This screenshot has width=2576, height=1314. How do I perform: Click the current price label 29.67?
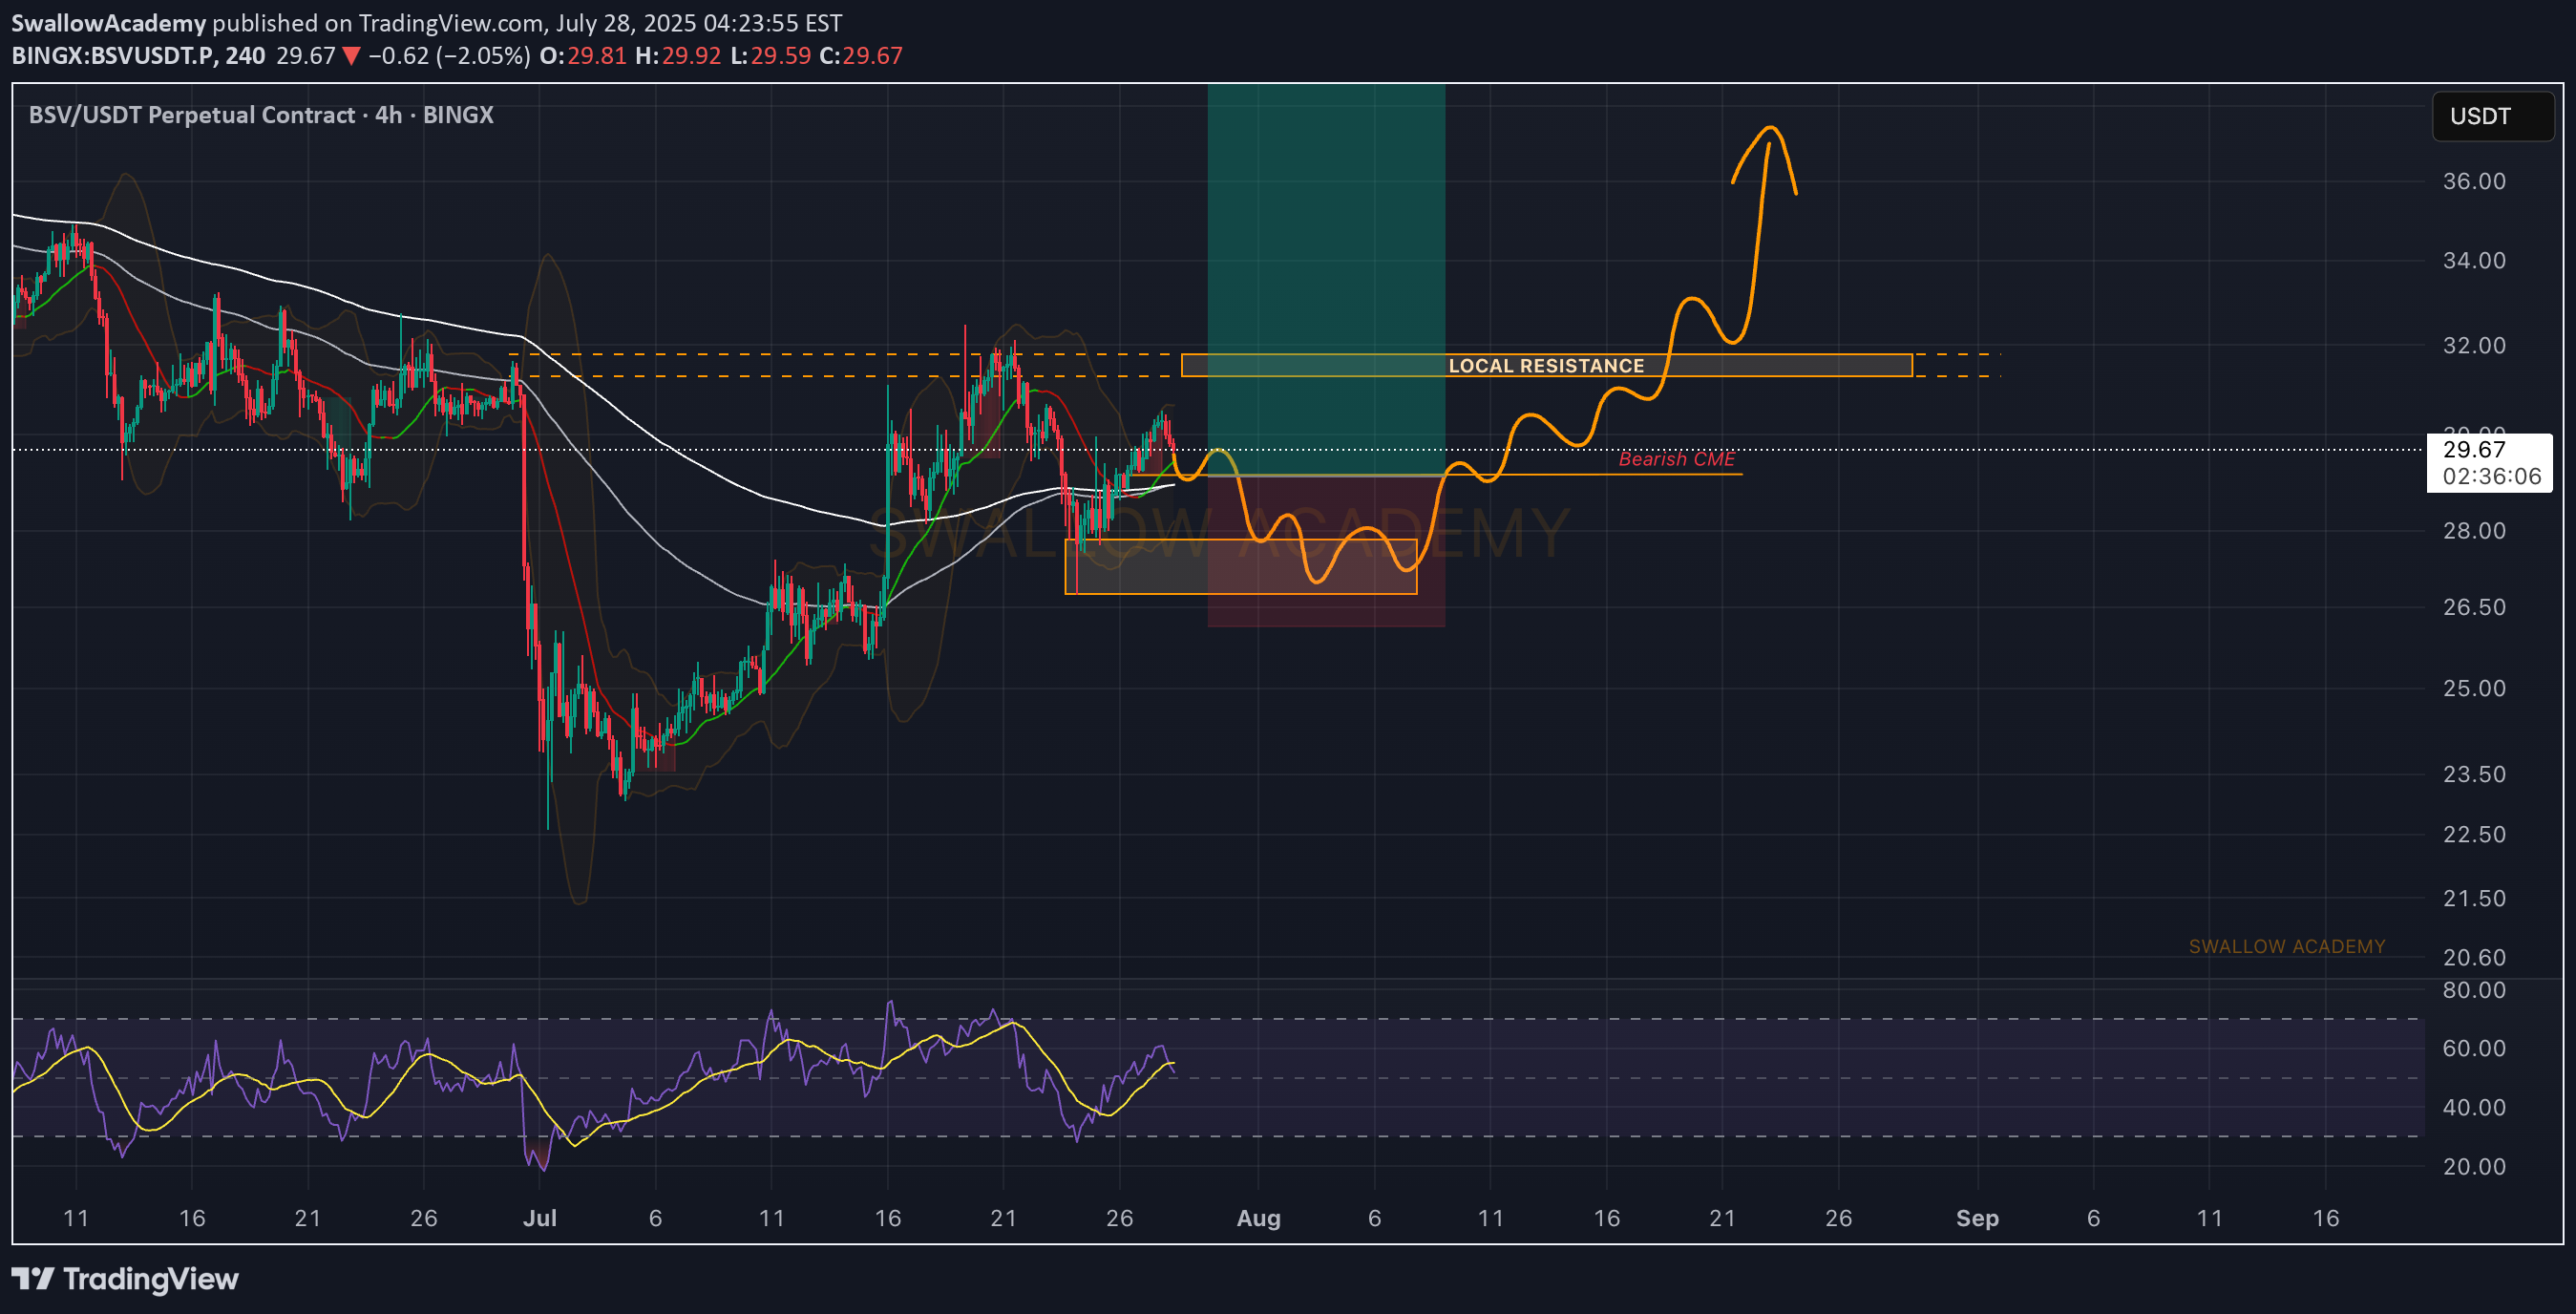2474,449
